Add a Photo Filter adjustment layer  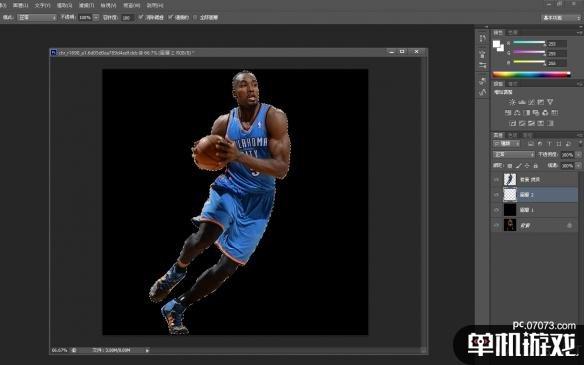pos(536,113)
